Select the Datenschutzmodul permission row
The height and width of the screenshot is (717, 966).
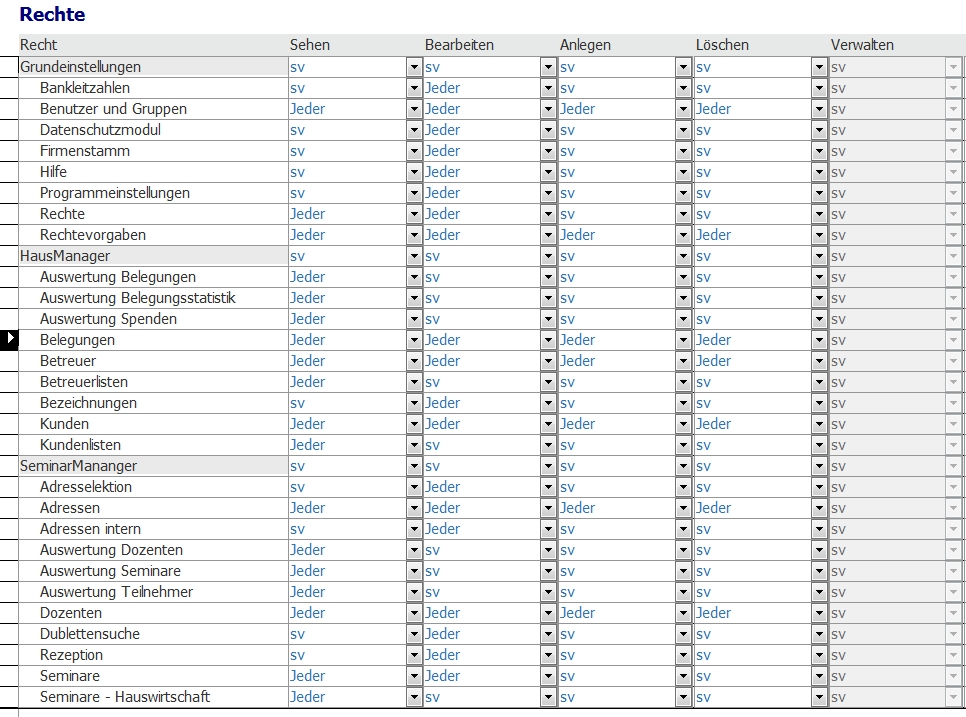(100, 130)
